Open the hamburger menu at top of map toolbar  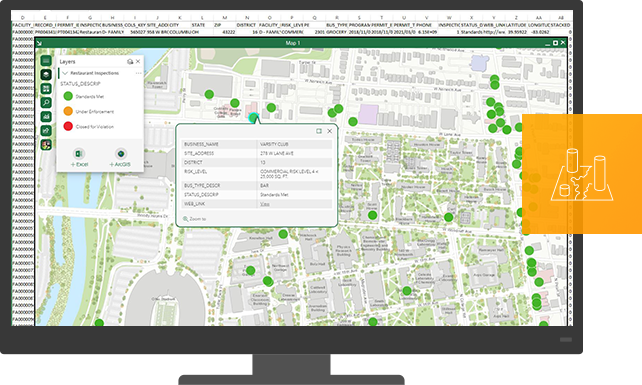46,61
